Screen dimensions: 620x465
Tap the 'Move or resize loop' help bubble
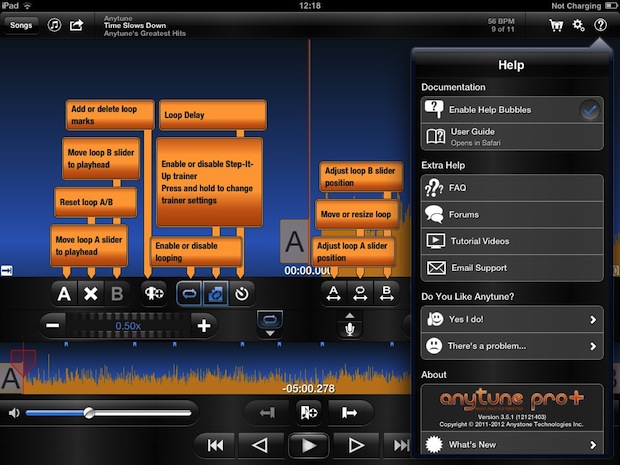click(x=357, y=214)
